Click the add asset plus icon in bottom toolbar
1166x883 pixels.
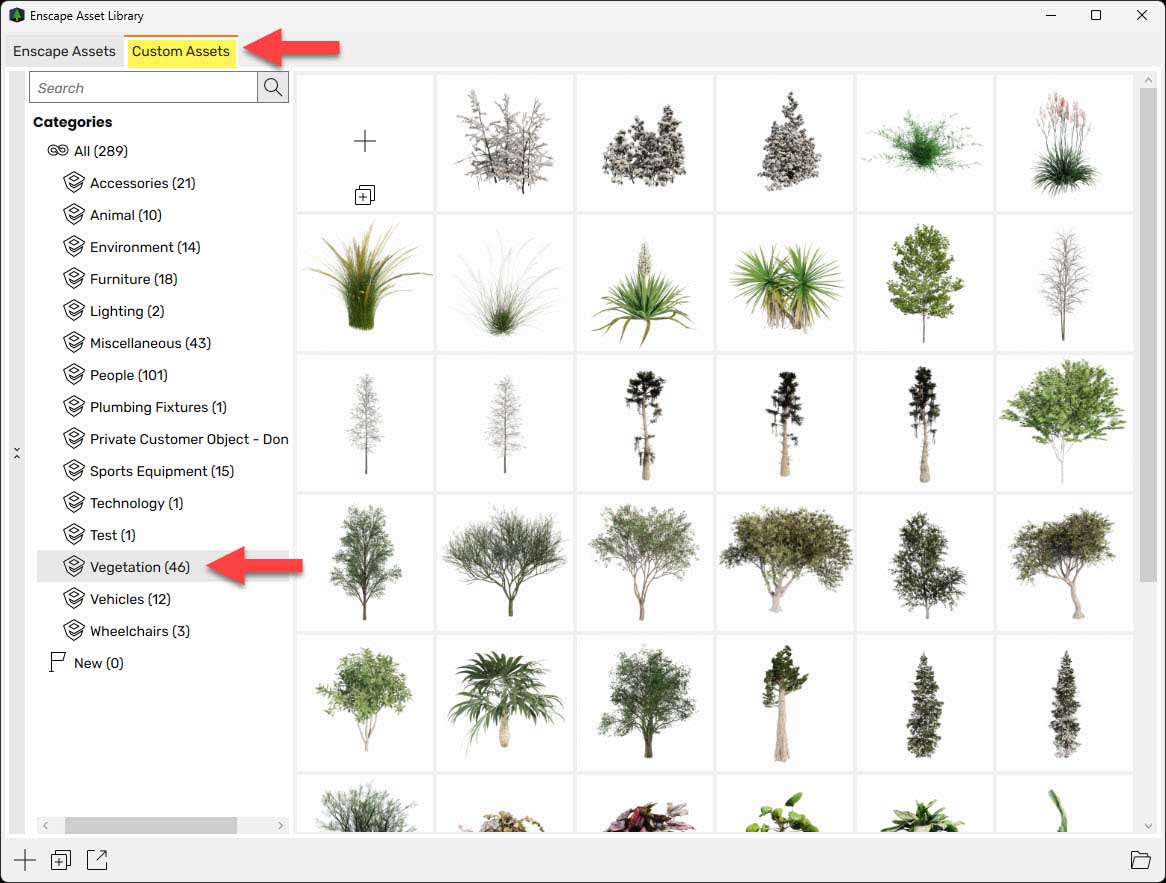(x=22, y=859)
